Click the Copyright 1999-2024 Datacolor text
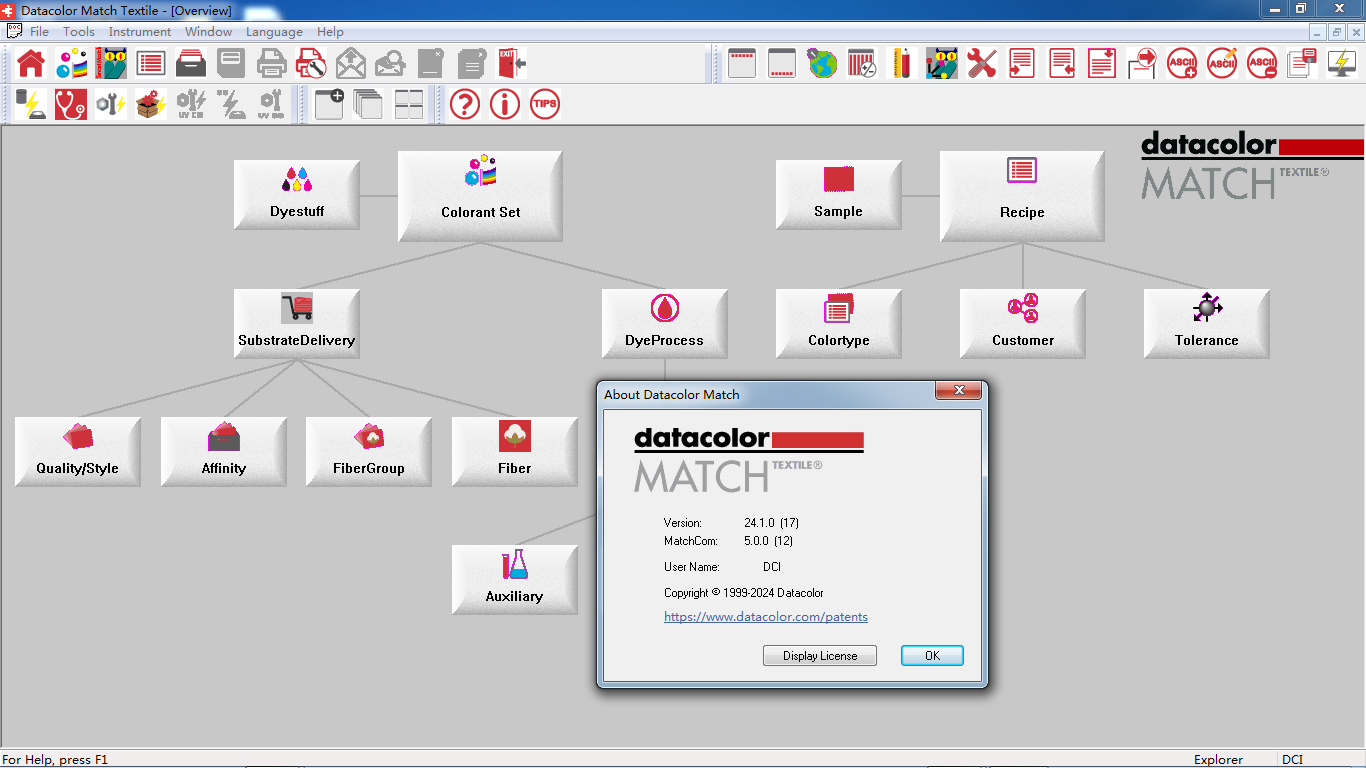 point(744,593)
